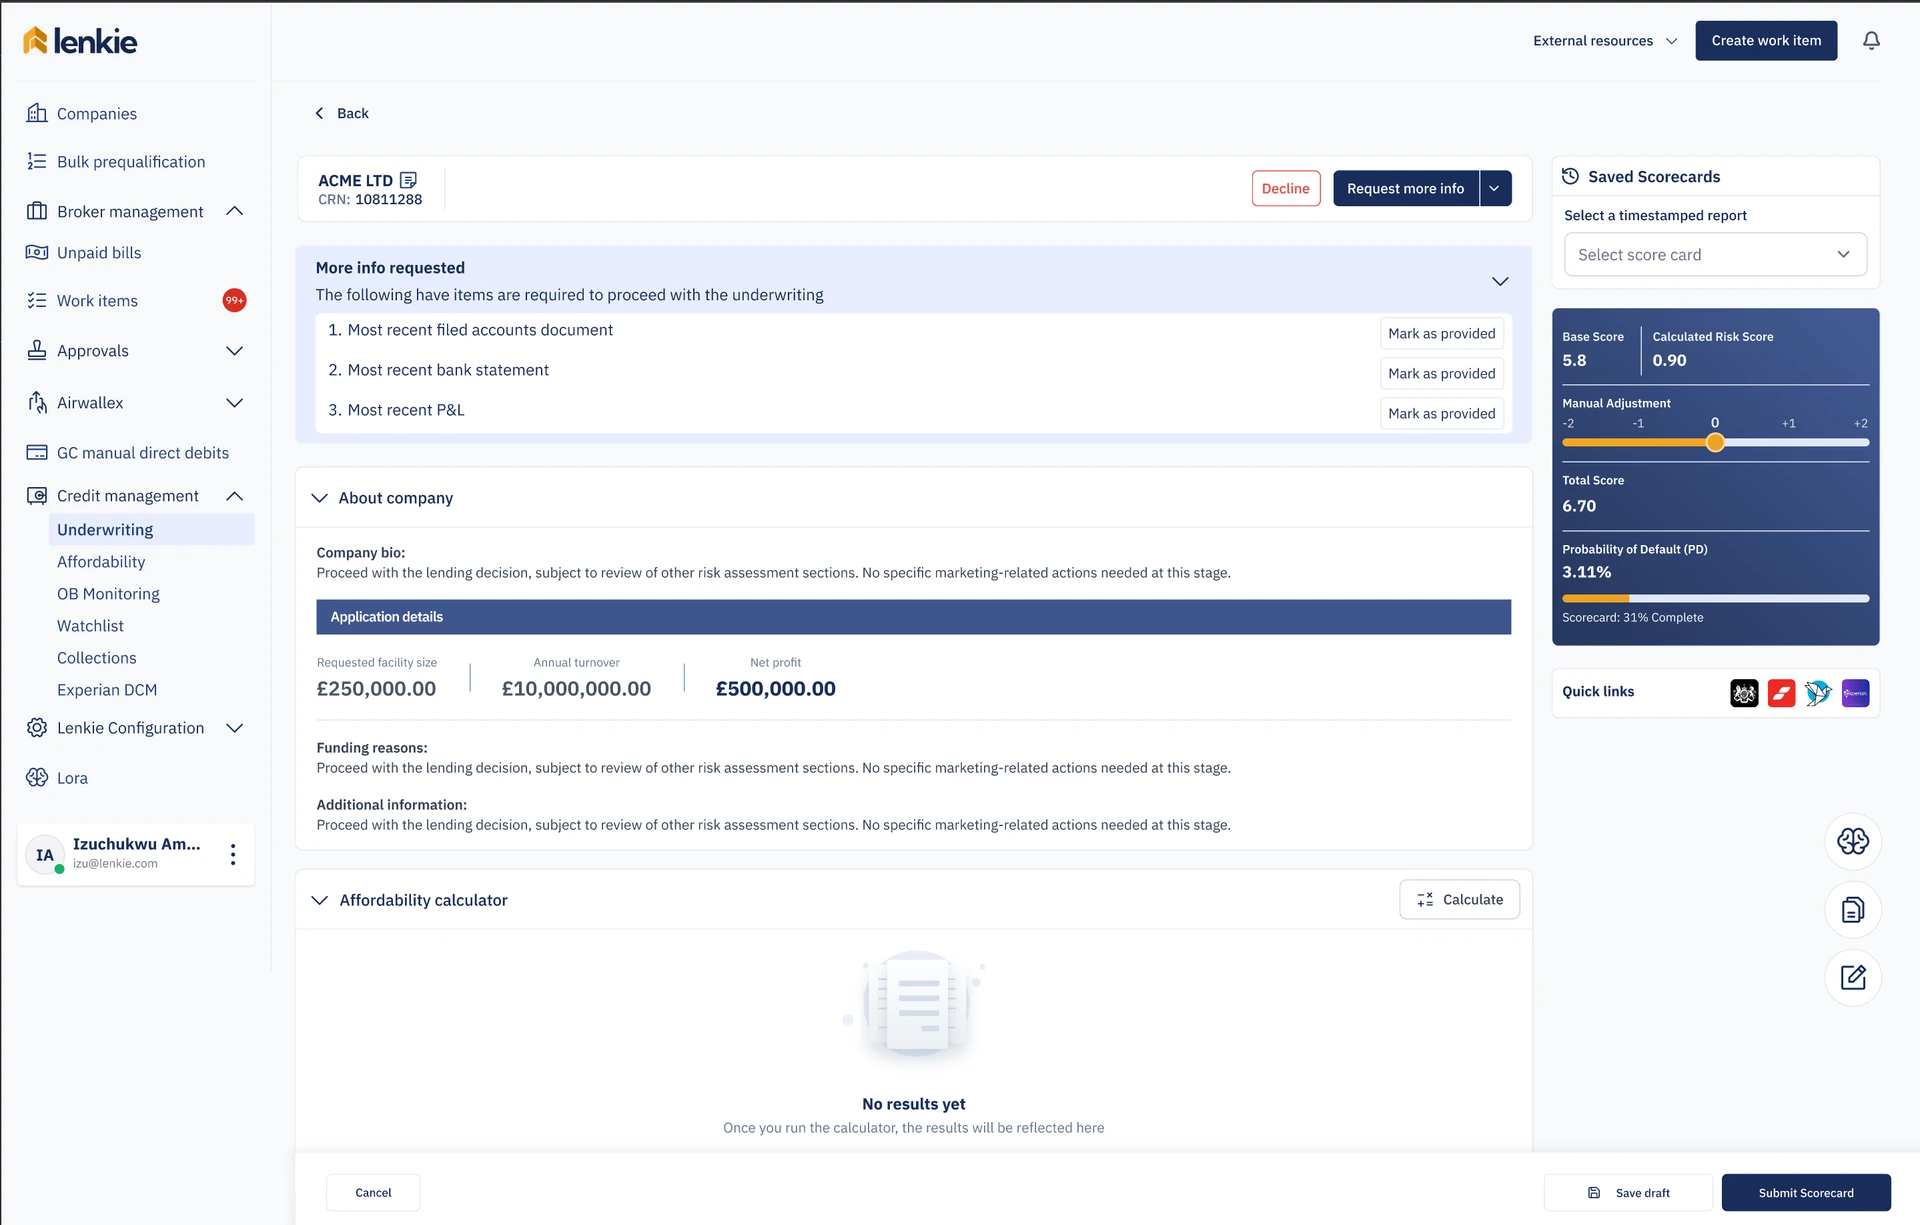This screenshot has height=1225, width=1920.
Task: Collapse the About company section
Action: 320,497
